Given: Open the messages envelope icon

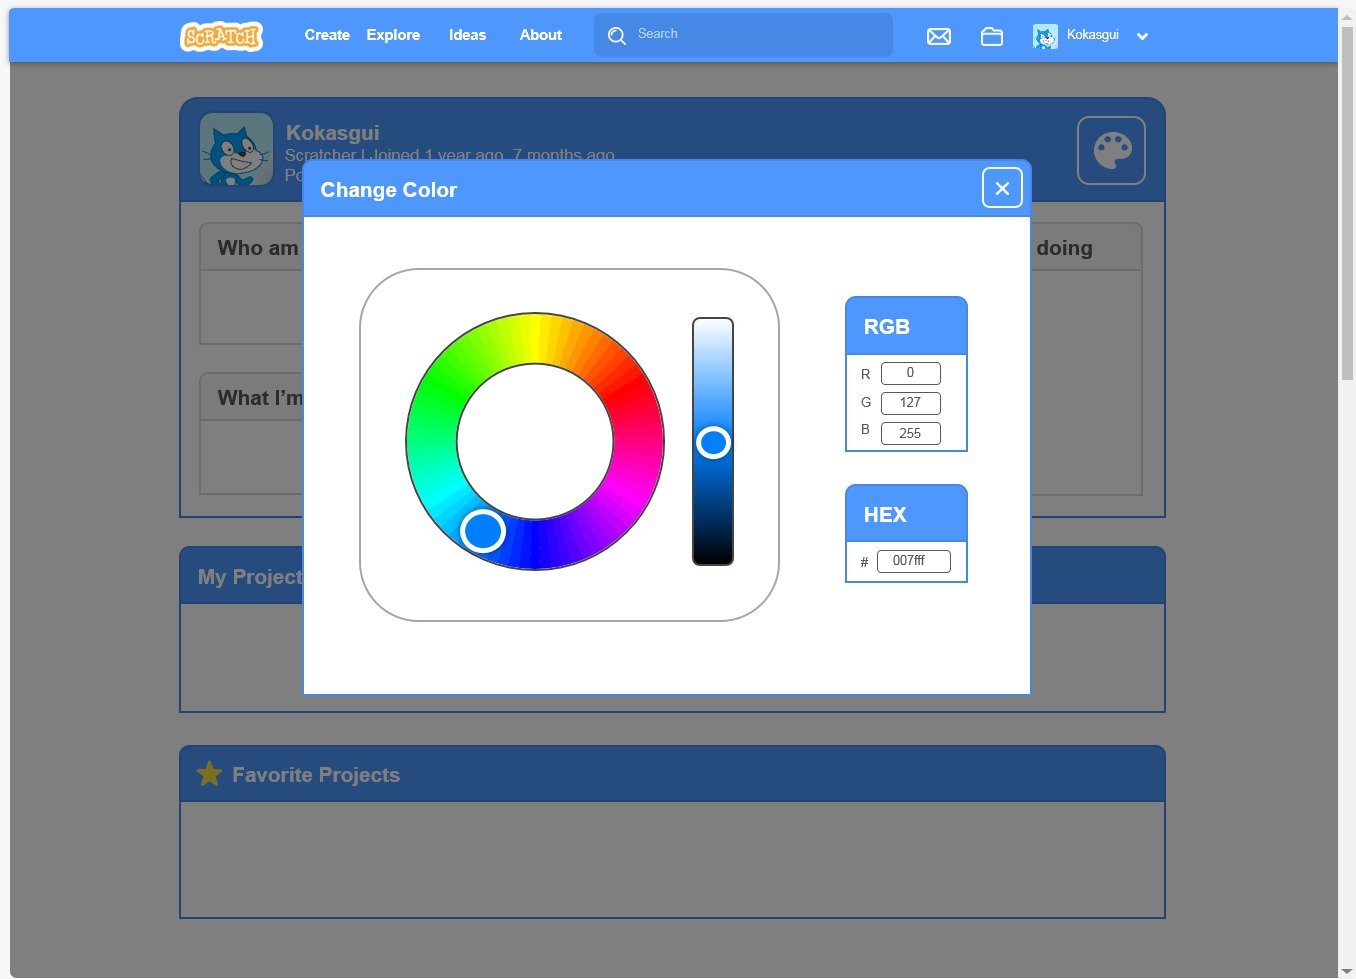Looking at the screenshot, I should (x=938, y=36).
